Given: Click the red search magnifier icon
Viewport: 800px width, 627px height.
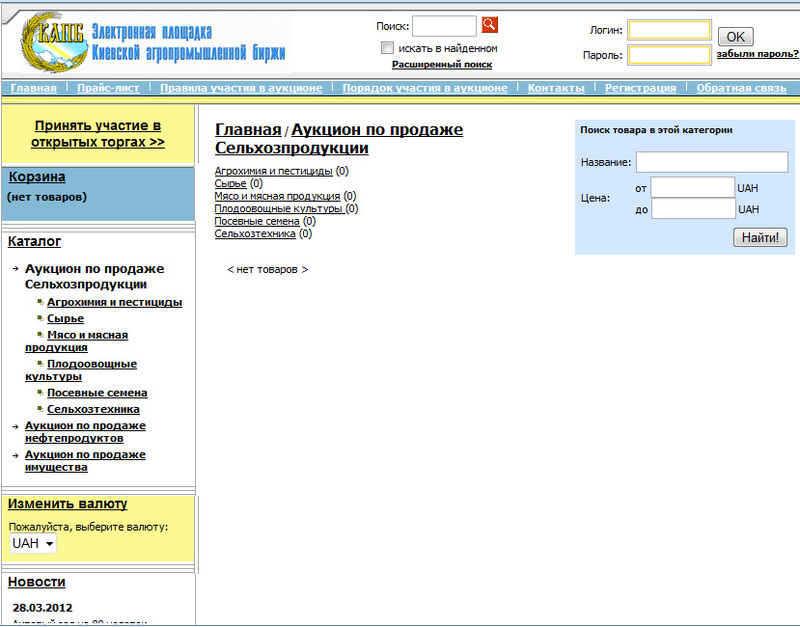Looking at the screenshot, I should tap(489, 25).
